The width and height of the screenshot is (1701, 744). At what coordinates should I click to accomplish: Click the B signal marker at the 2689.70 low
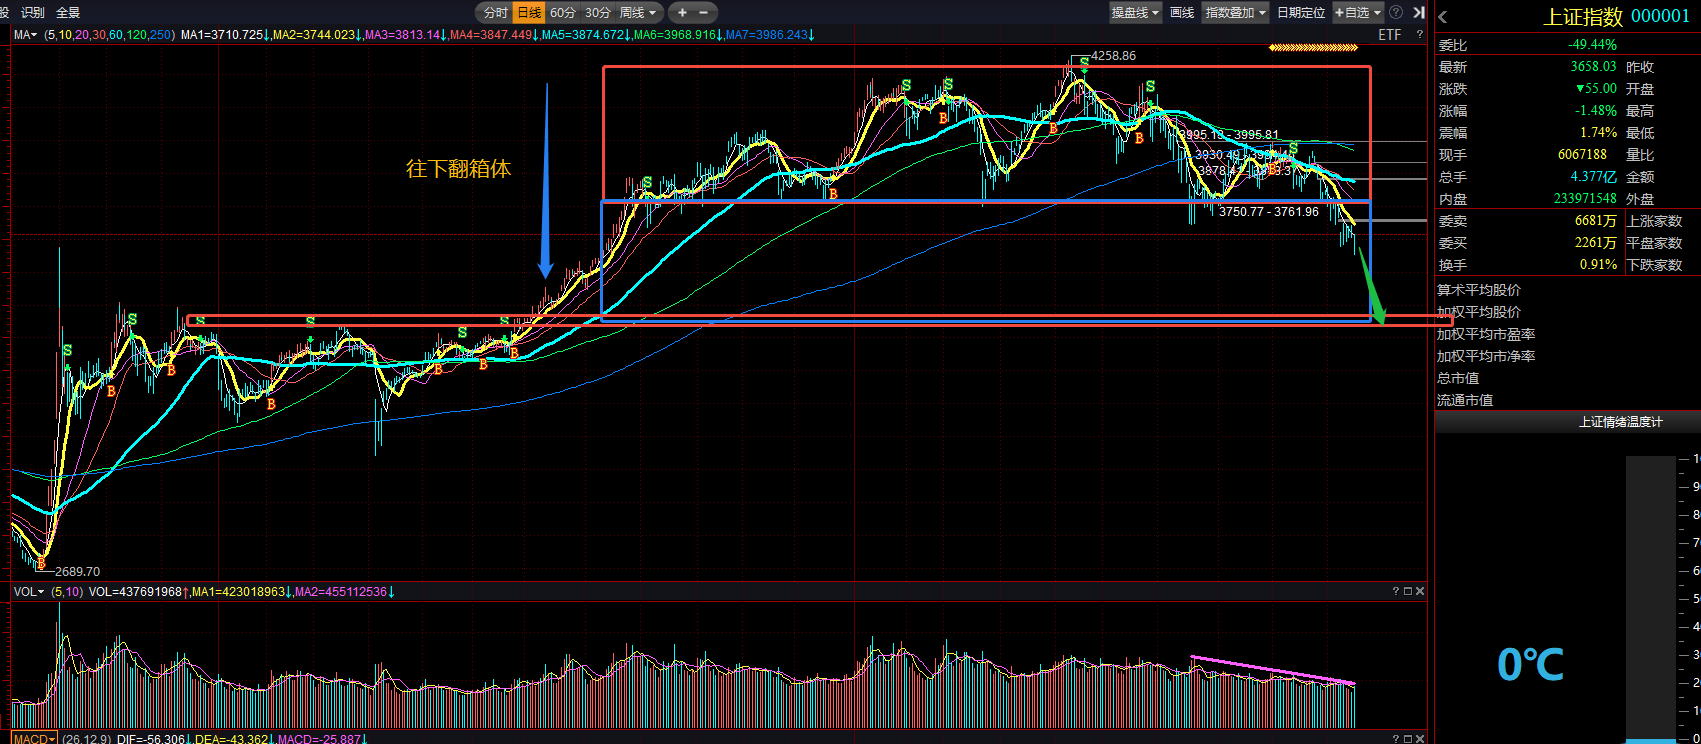coord(41,564)
